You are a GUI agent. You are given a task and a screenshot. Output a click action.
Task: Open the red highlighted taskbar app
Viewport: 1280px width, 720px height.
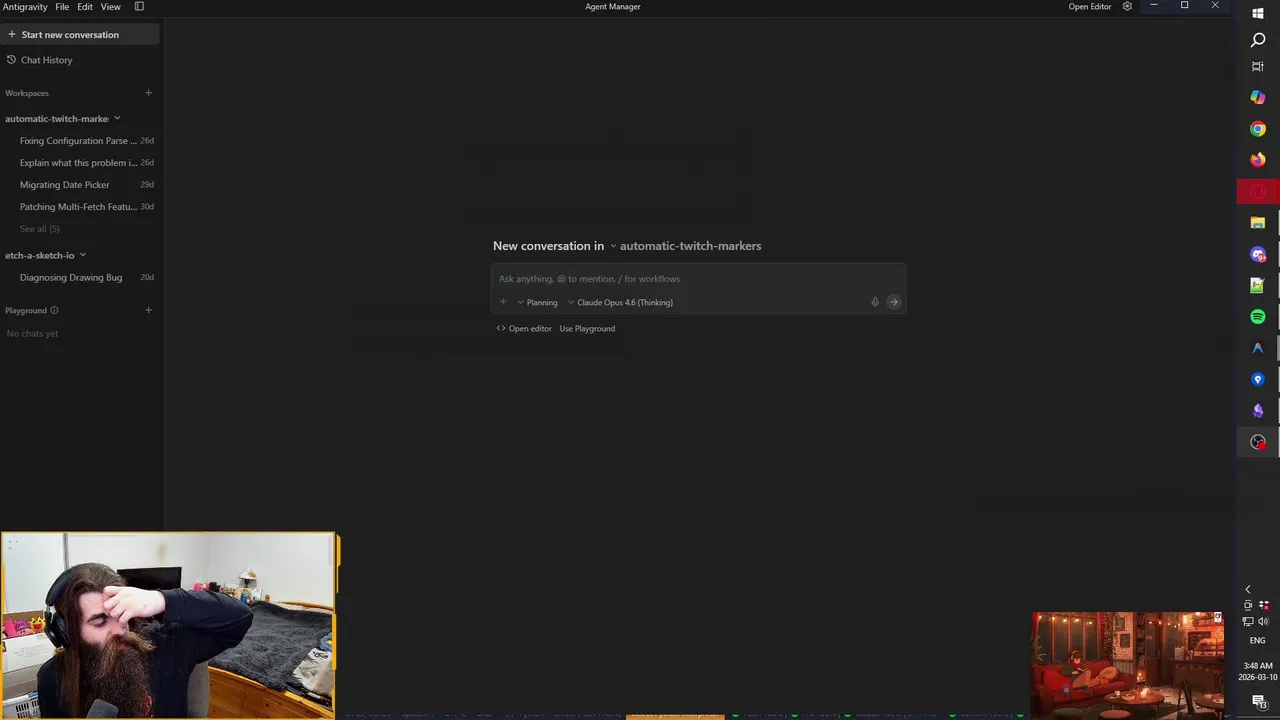pos(1258,191)
